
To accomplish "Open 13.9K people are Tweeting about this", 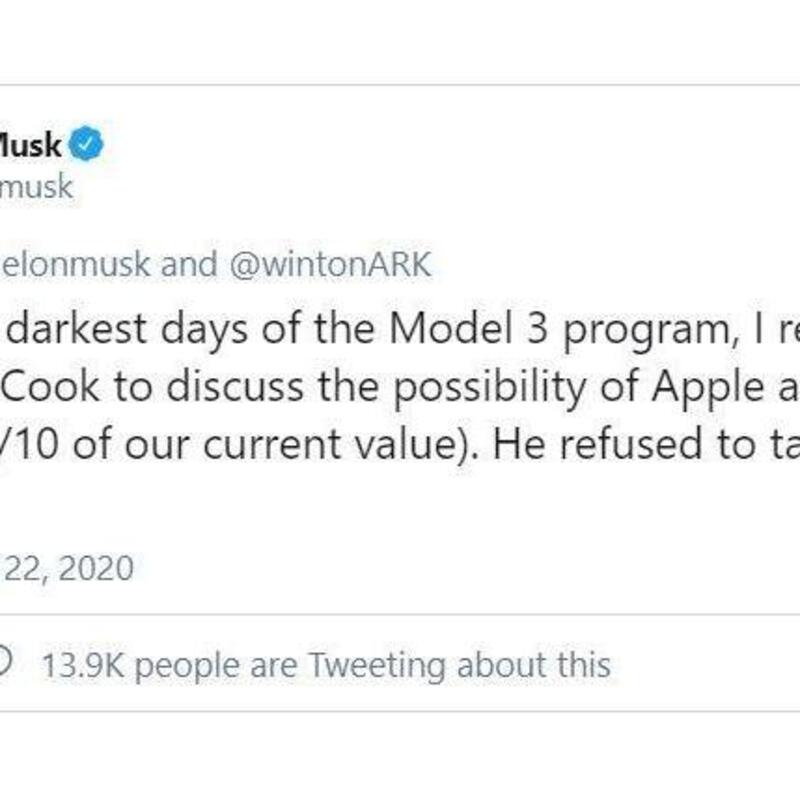I will [x=327, y=665].
